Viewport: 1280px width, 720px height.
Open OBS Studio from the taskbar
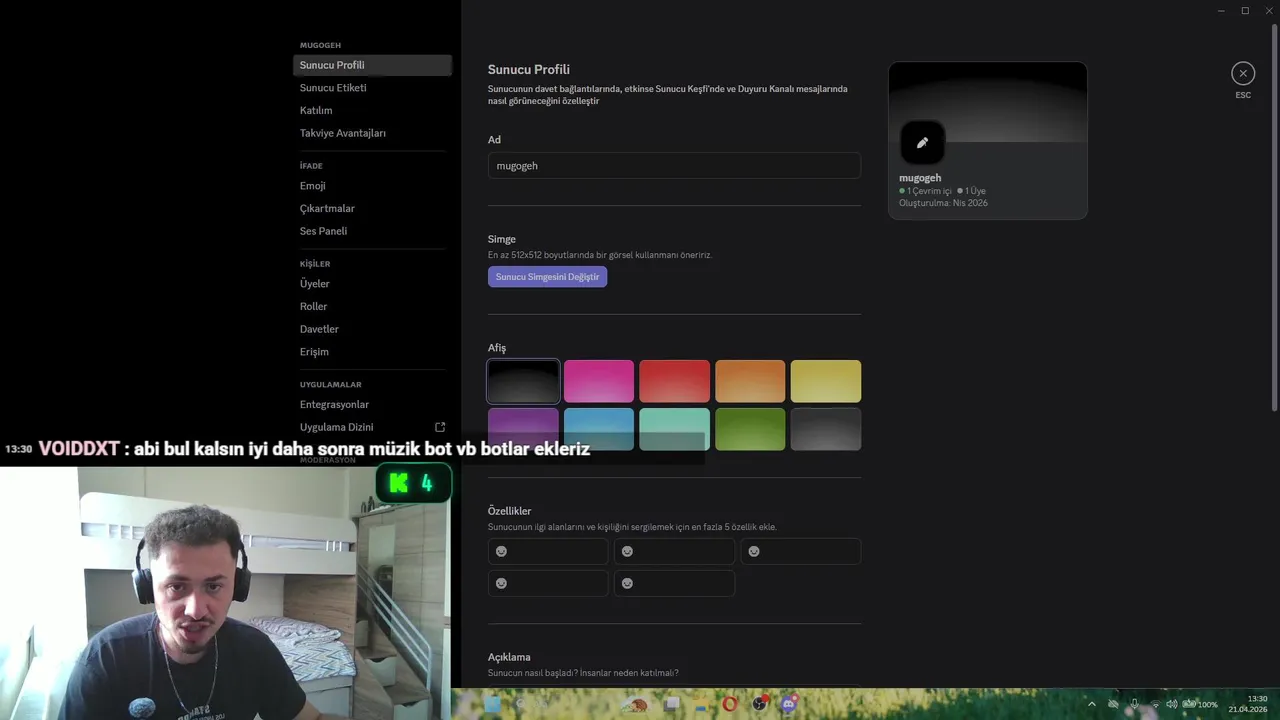click(760, 704)
